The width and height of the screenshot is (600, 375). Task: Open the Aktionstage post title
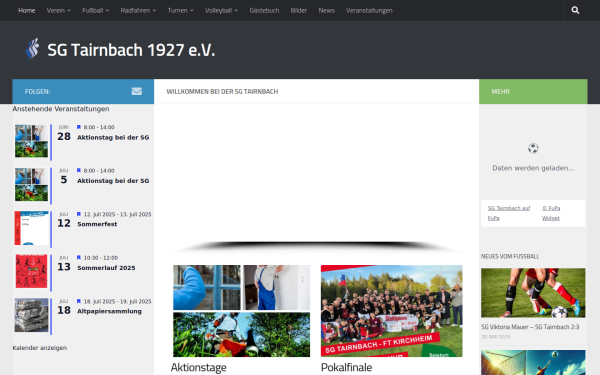click(199, 367)
